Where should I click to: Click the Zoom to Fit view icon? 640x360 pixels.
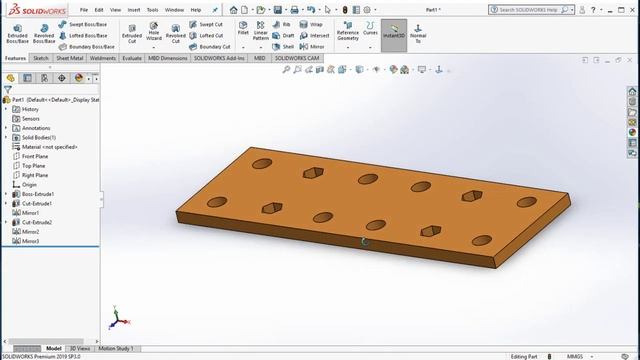pos(286,70)
